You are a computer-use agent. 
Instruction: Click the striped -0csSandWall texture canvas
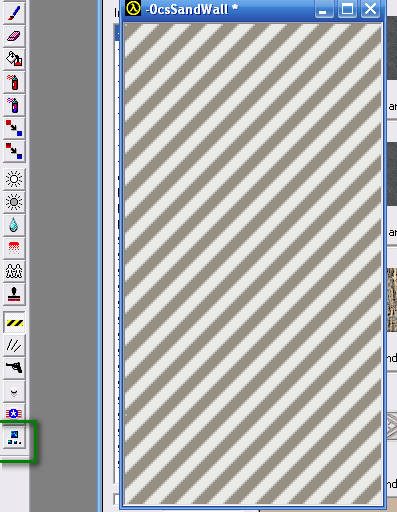(x=253, y=263)
